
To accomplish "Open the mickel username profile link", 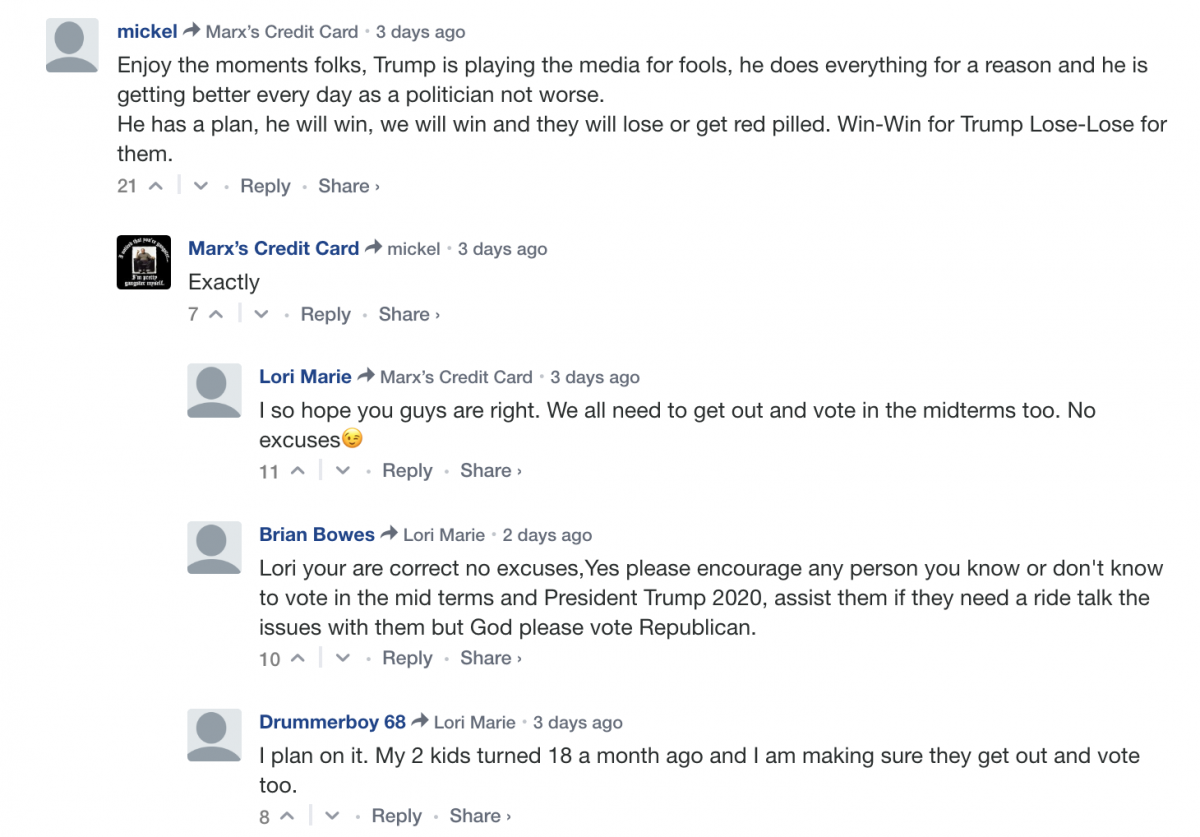I will pos(147,32).
